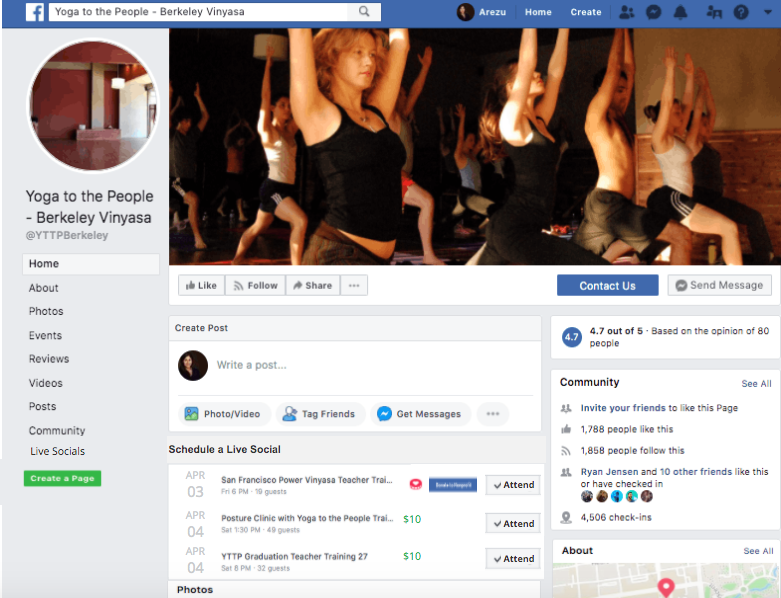The image size is (781, 598).
Task: Click the find friends icon beside help
Action: [x=714, y=12]
